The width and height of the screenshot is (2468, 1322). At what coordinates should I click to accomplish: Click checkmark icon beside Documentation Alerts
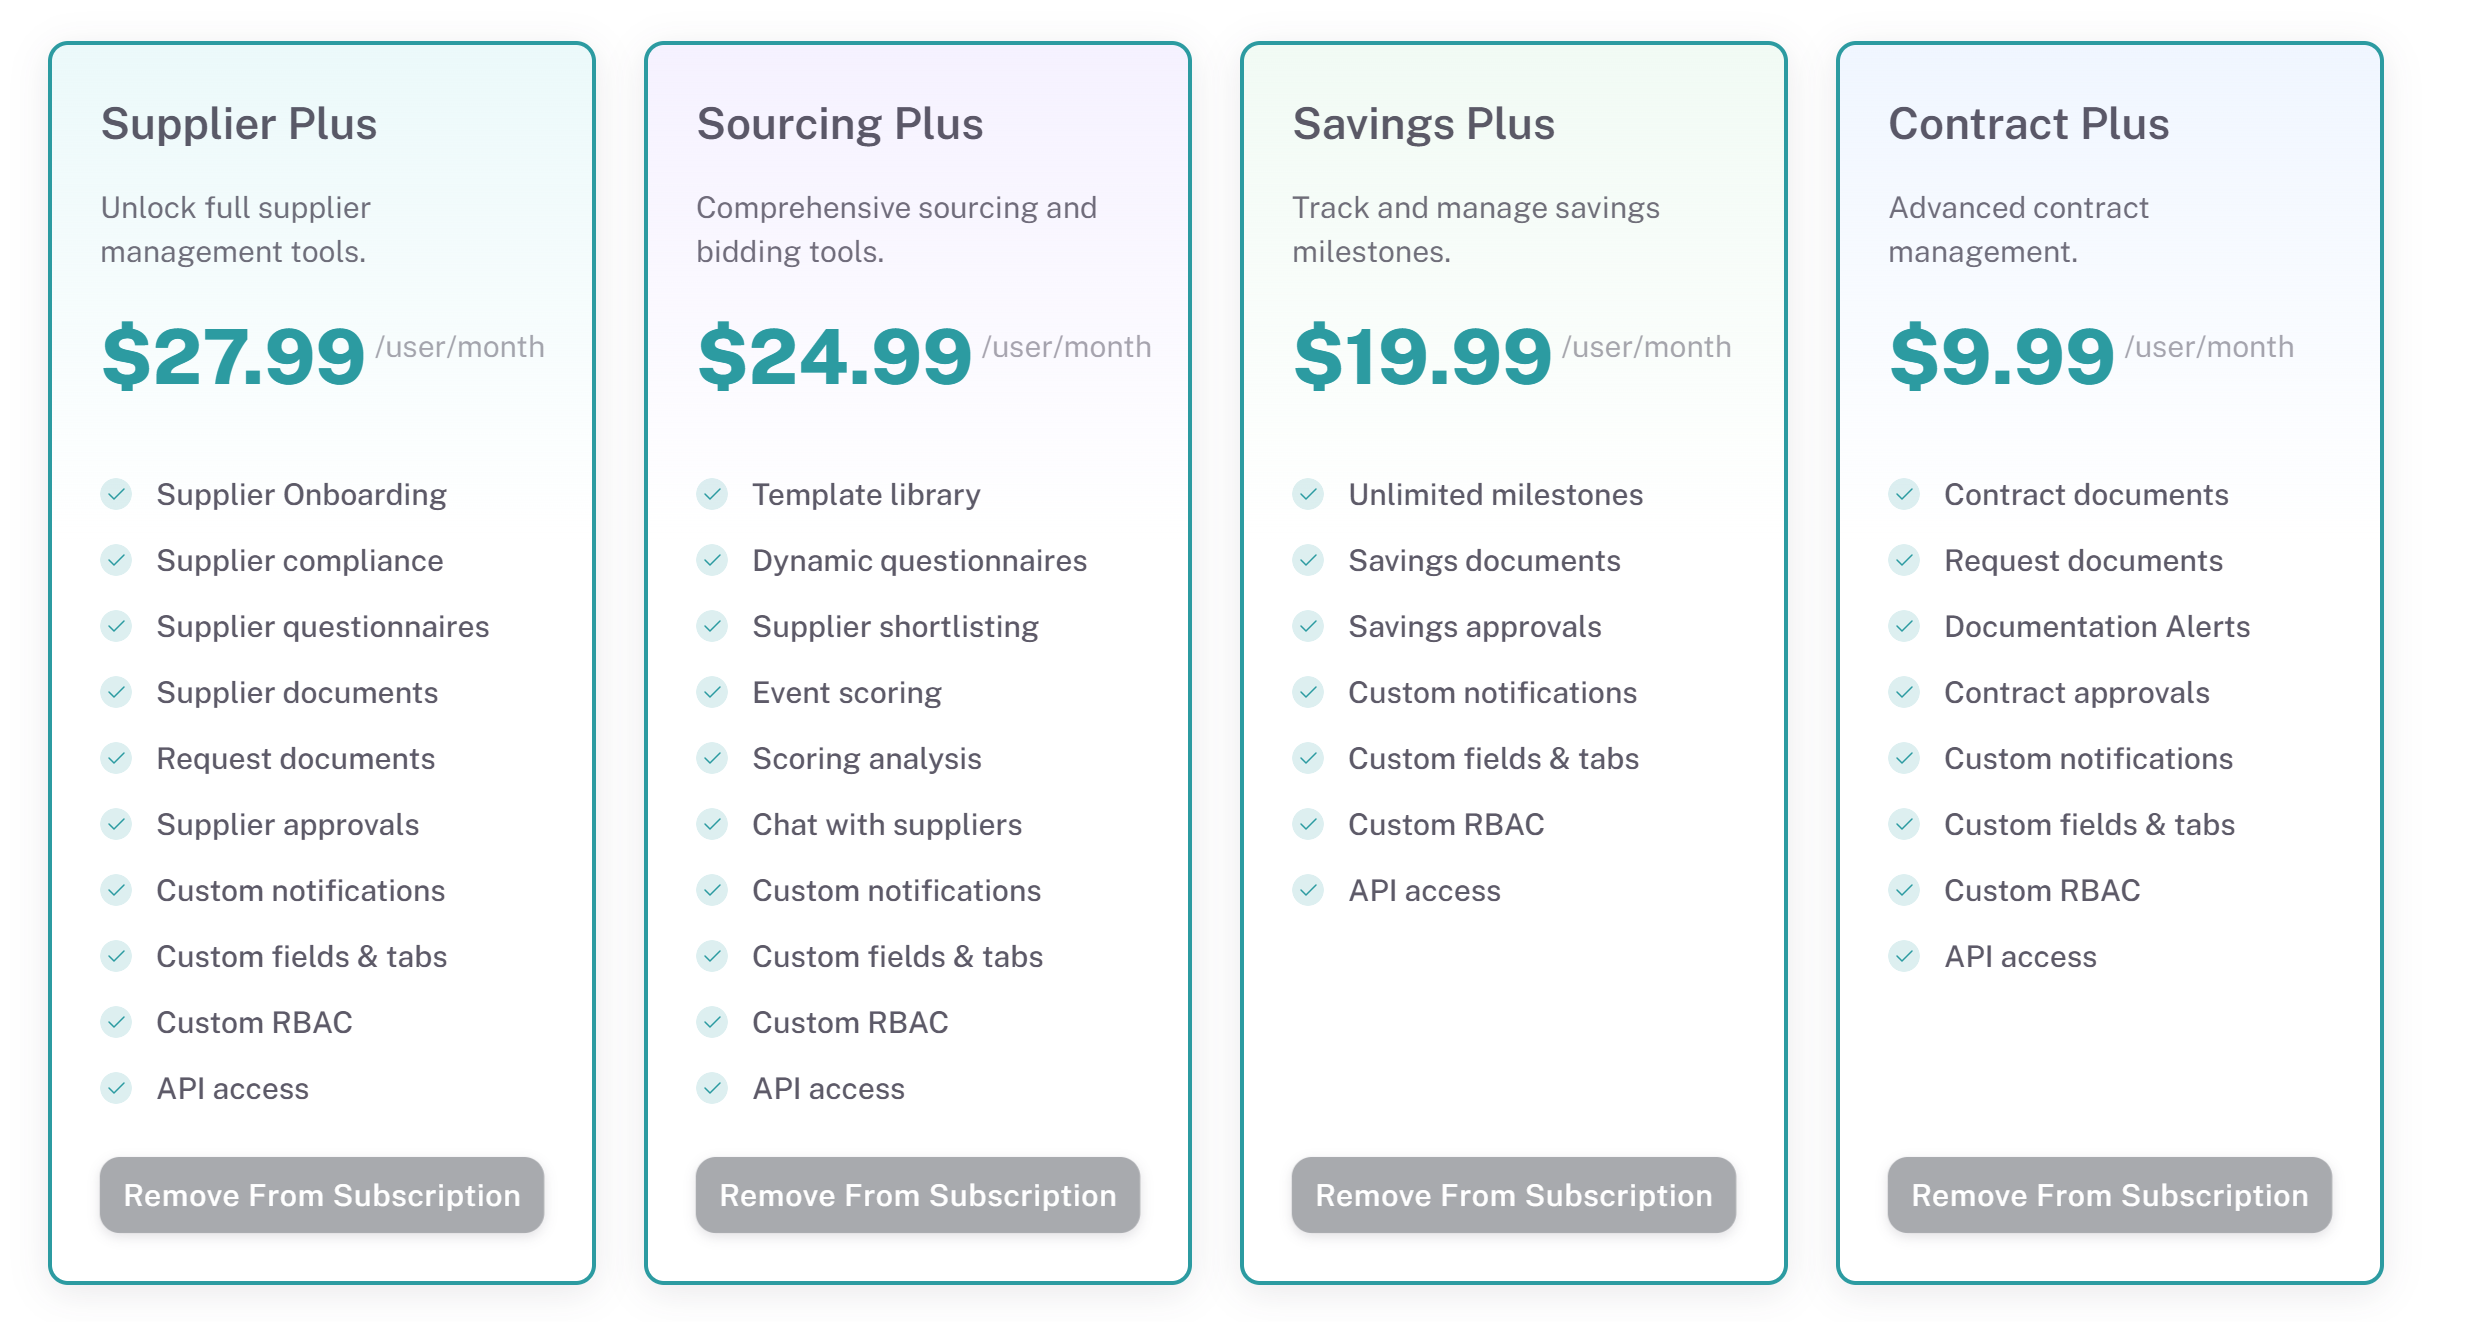(1904, 626)
